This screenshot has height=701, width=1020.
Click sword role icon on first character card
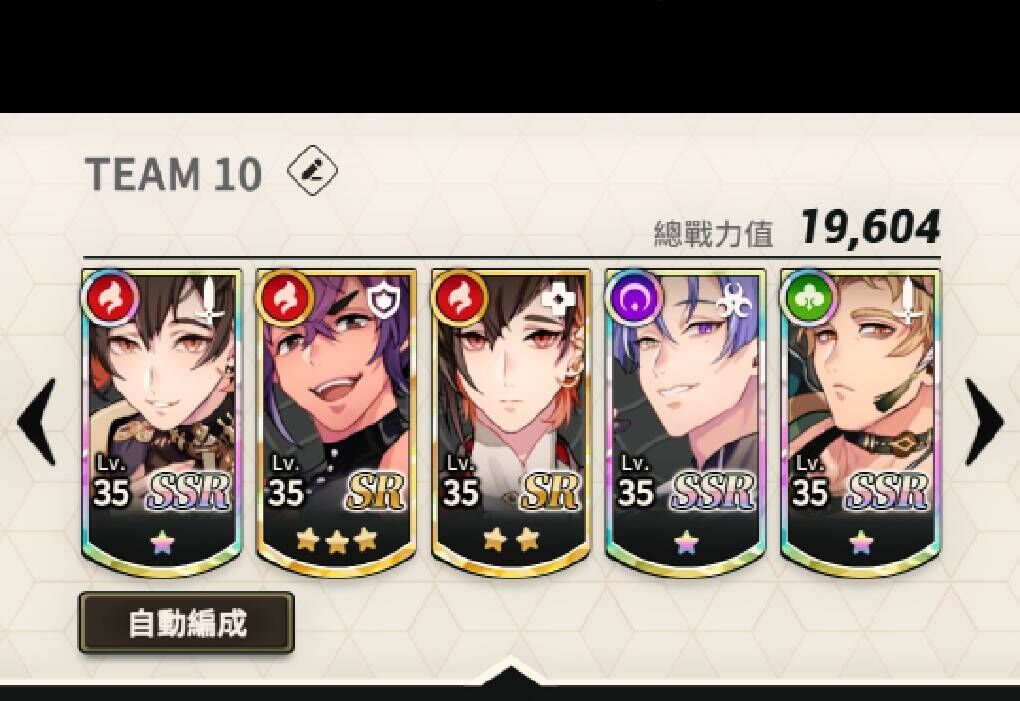(x=210, y=300)
